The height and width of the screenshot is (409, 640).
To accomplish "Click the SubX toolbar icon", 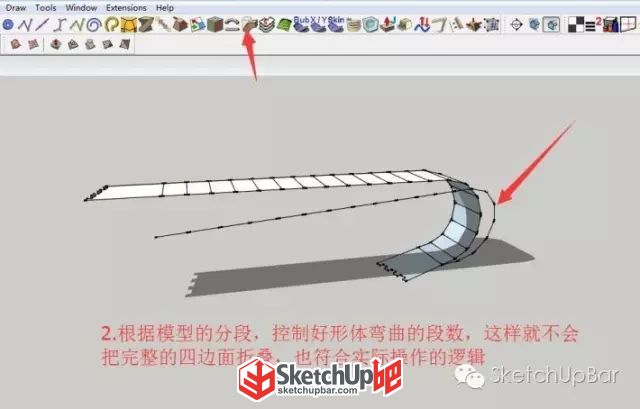I will [302, 24].
